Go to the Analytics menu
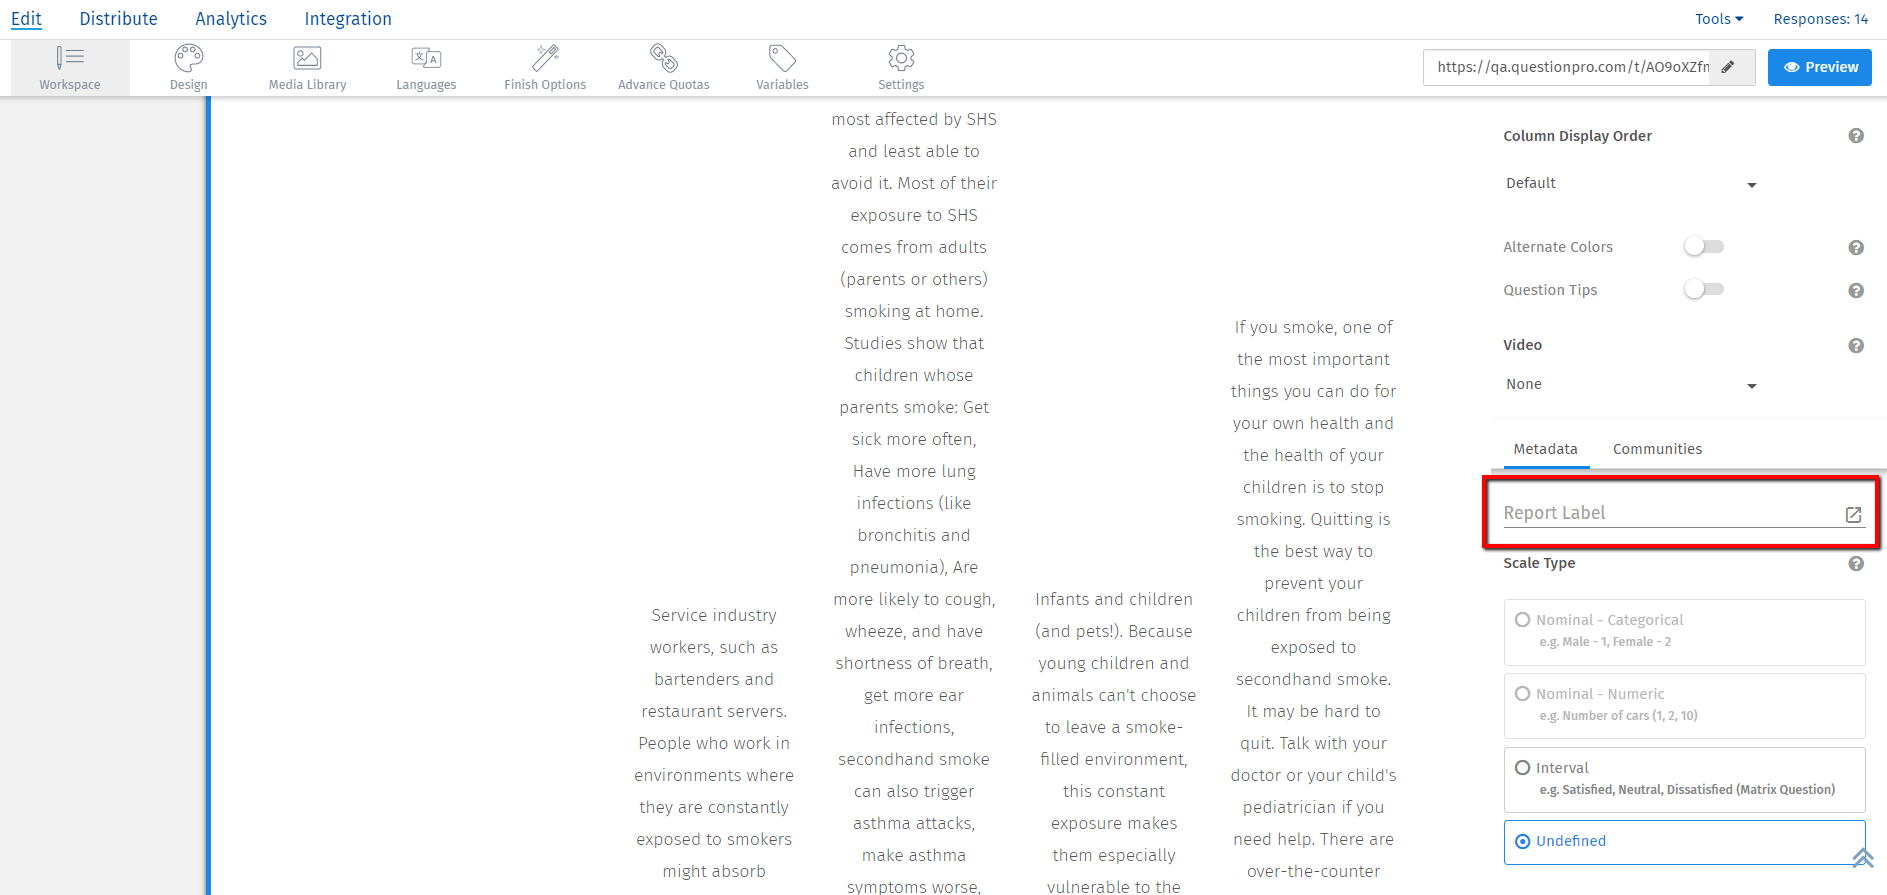 coord(231,19)
